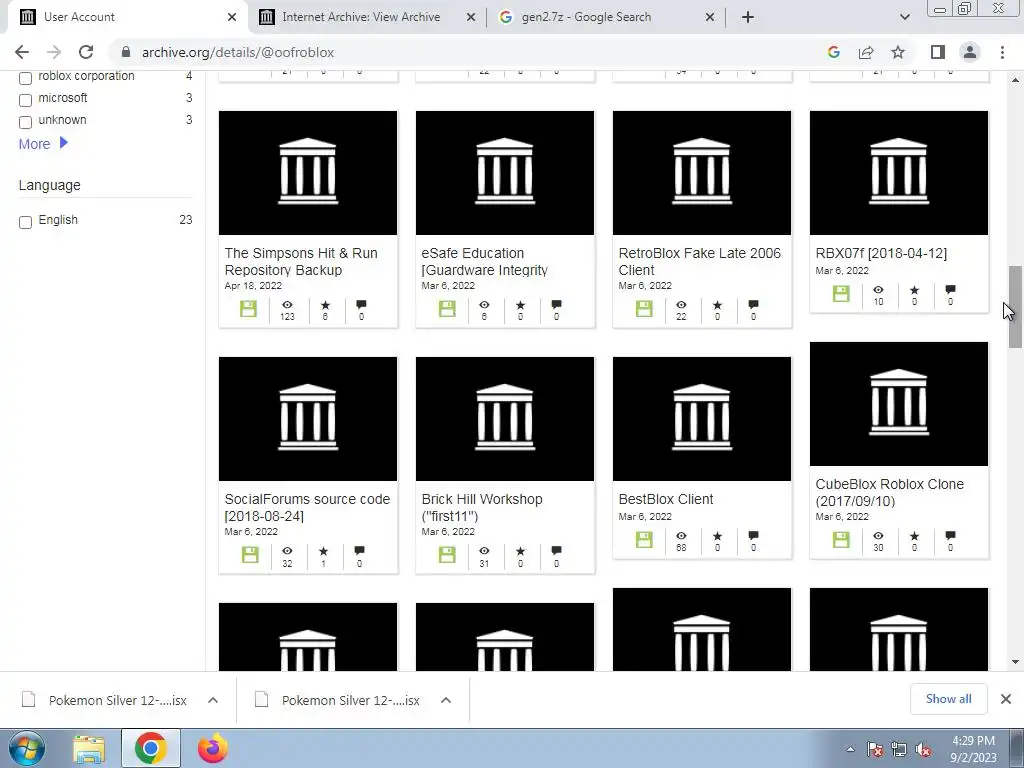Click the favorites star under SocialForums source code
The image size is (1024, 768).
(323, 551)
